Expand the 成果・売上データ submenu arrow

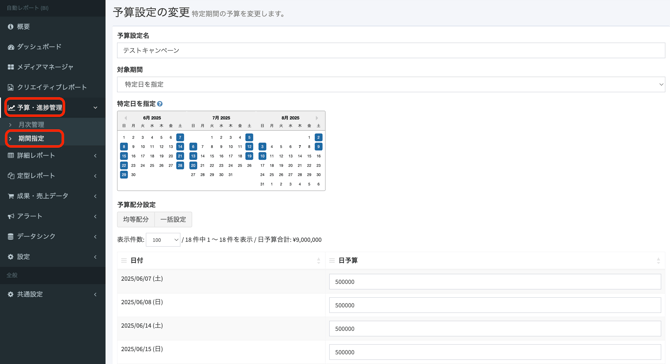coord(95,196)
